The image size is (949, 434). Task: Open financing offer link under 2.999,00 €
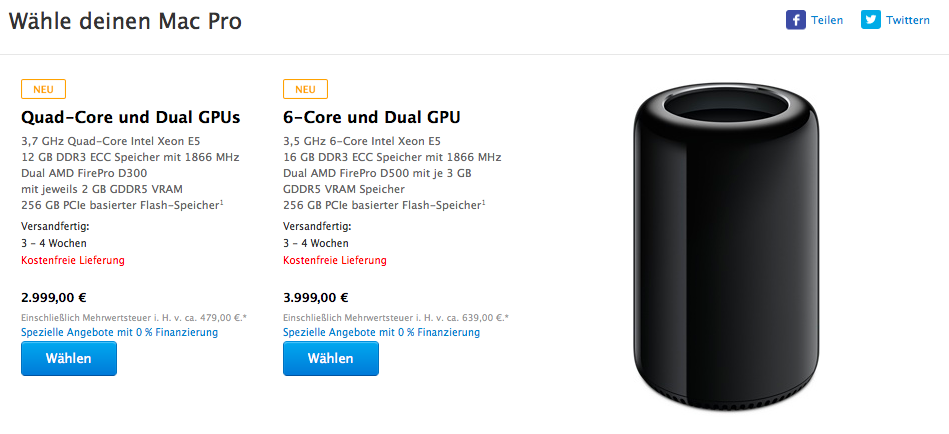119,332
